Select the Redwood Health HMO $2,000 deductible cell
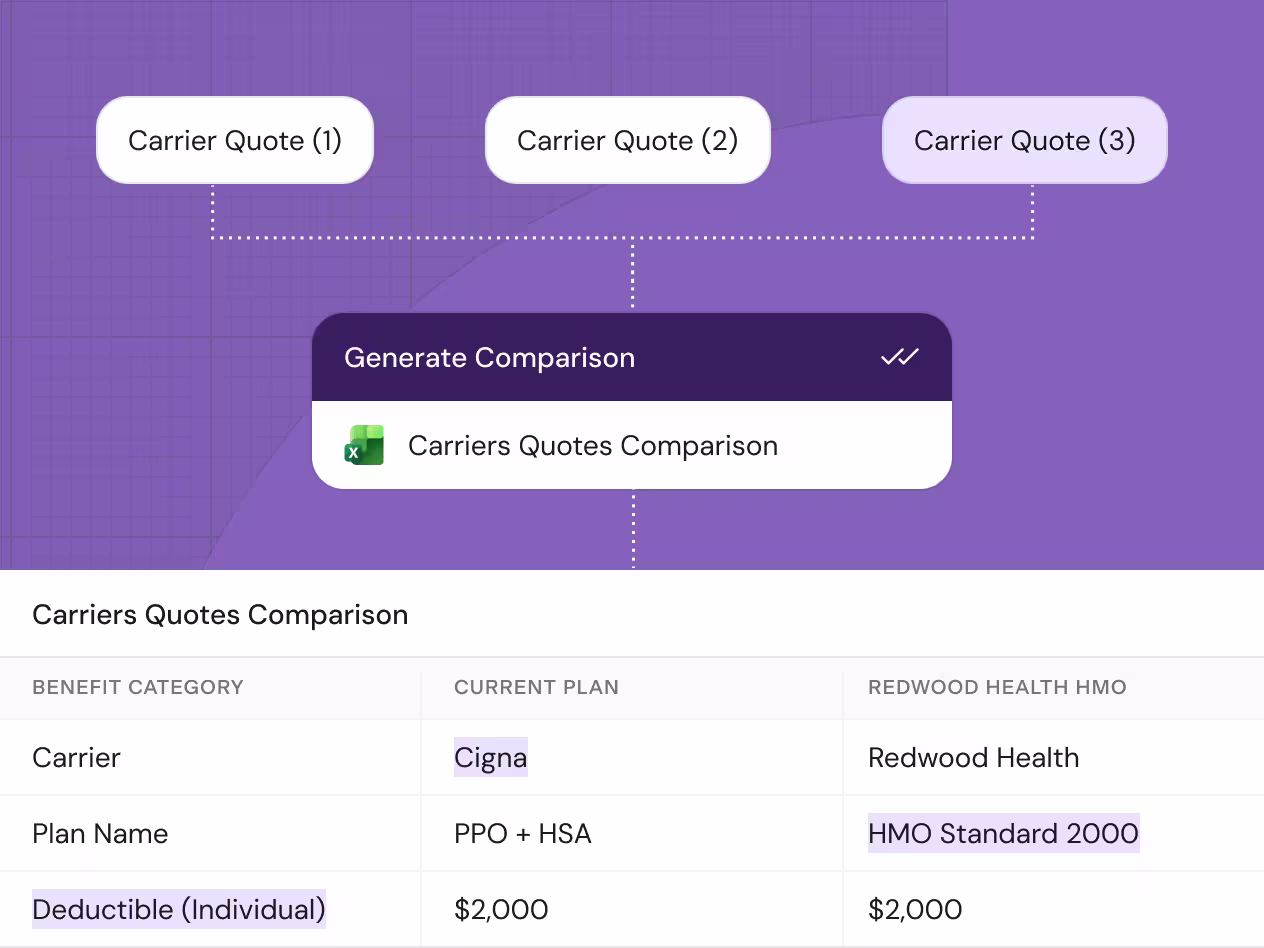The width and height of the screenshot is (1264, 948). pyautogui.click(x=915, y=909)
